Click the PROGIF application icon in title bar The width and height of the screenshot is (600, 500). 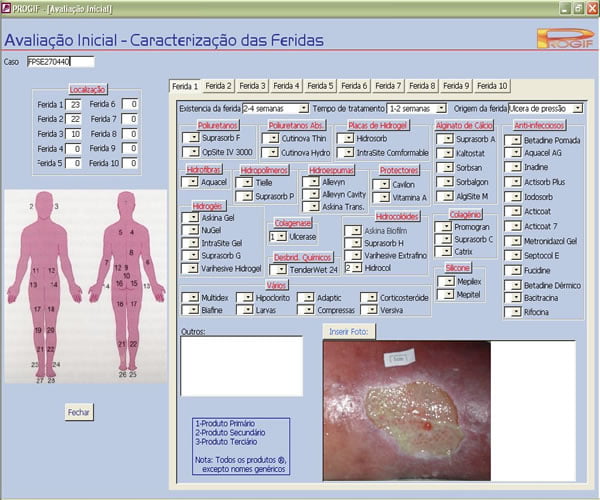7,7
